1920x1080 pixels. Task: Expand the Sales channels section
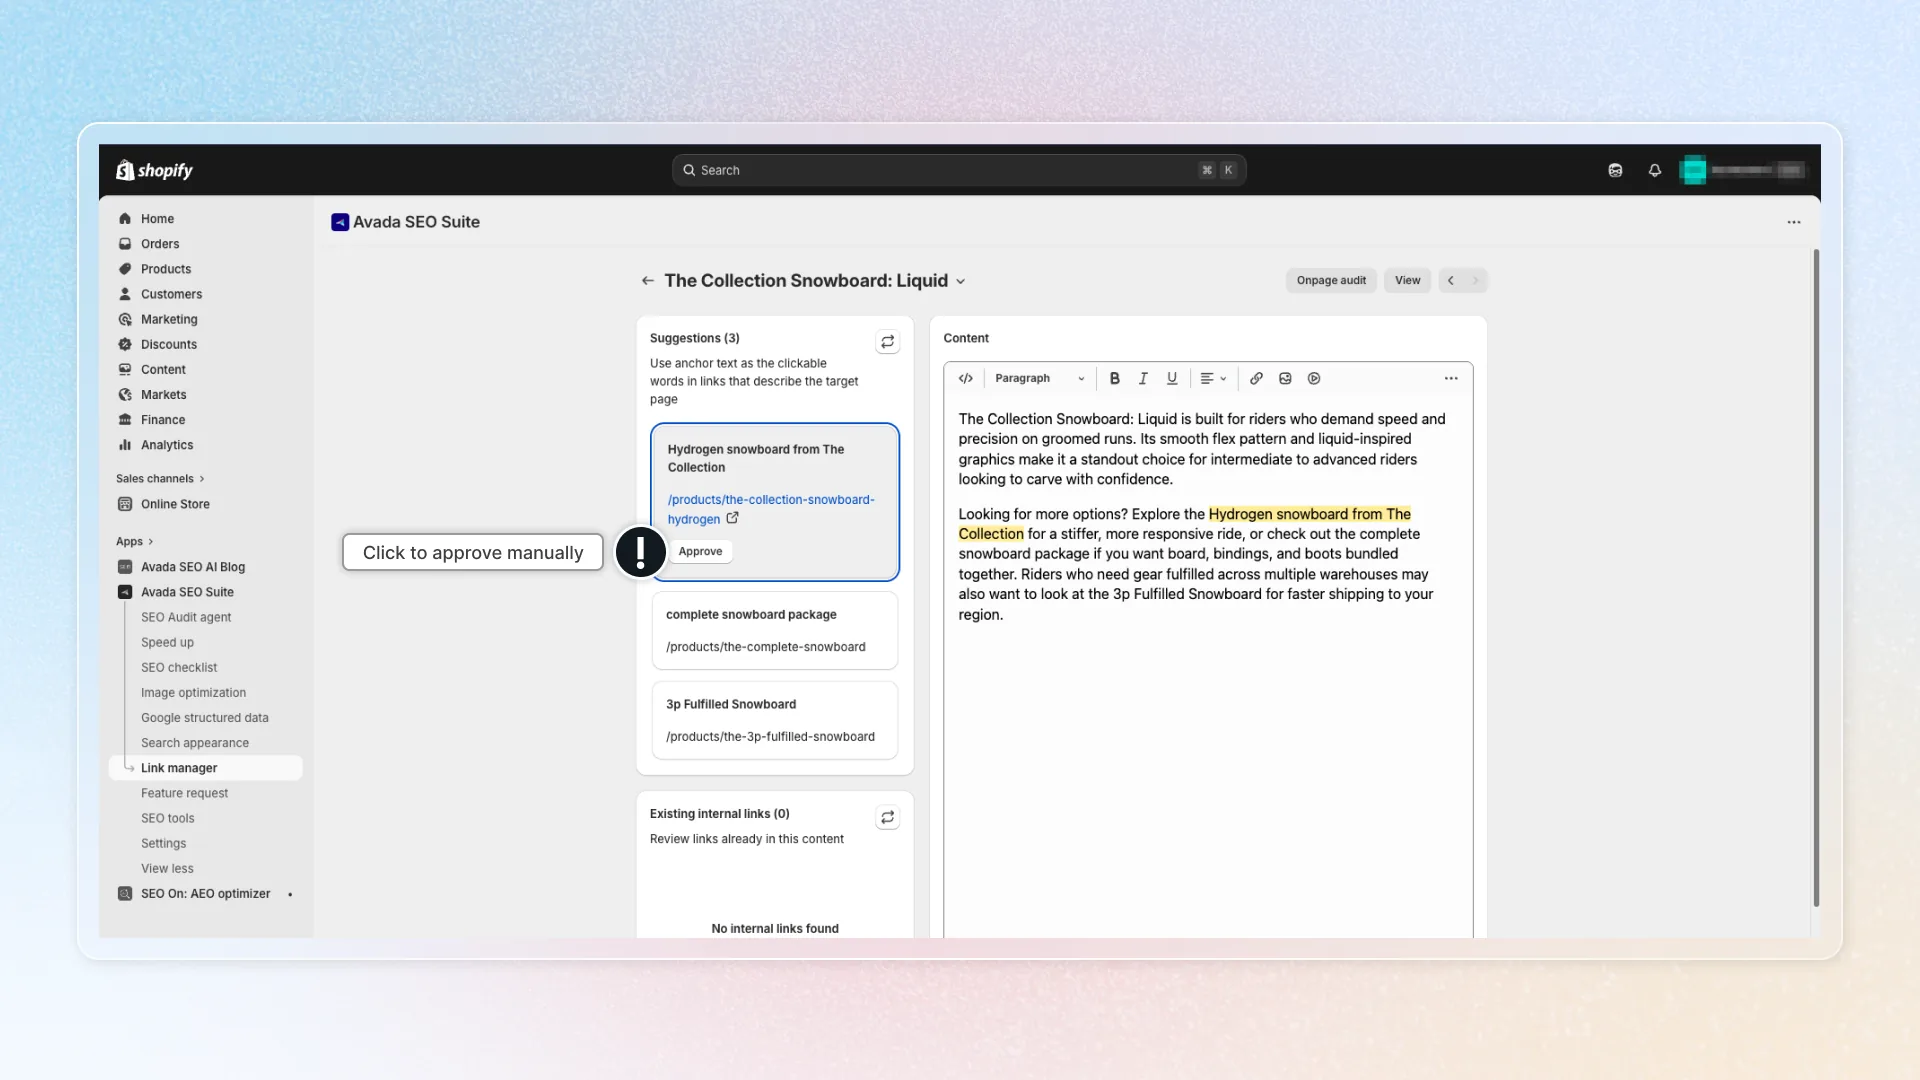pyautogui.click(x=160, y=479)
